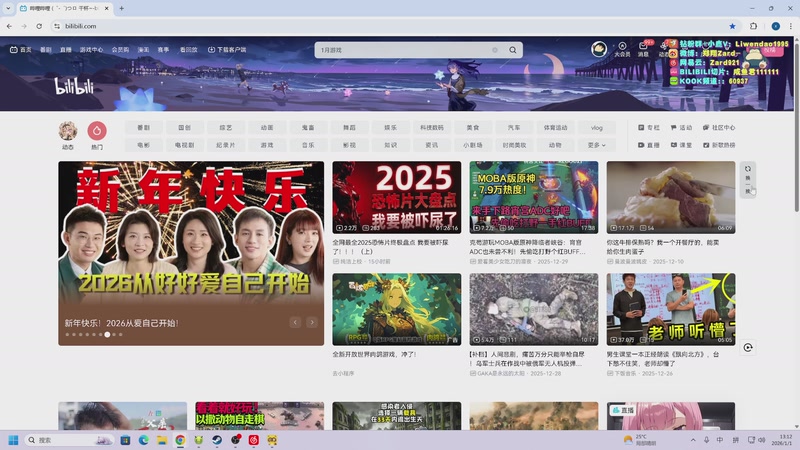
Task: Open 漫画 in the top navigation
Action: [143, 49]
